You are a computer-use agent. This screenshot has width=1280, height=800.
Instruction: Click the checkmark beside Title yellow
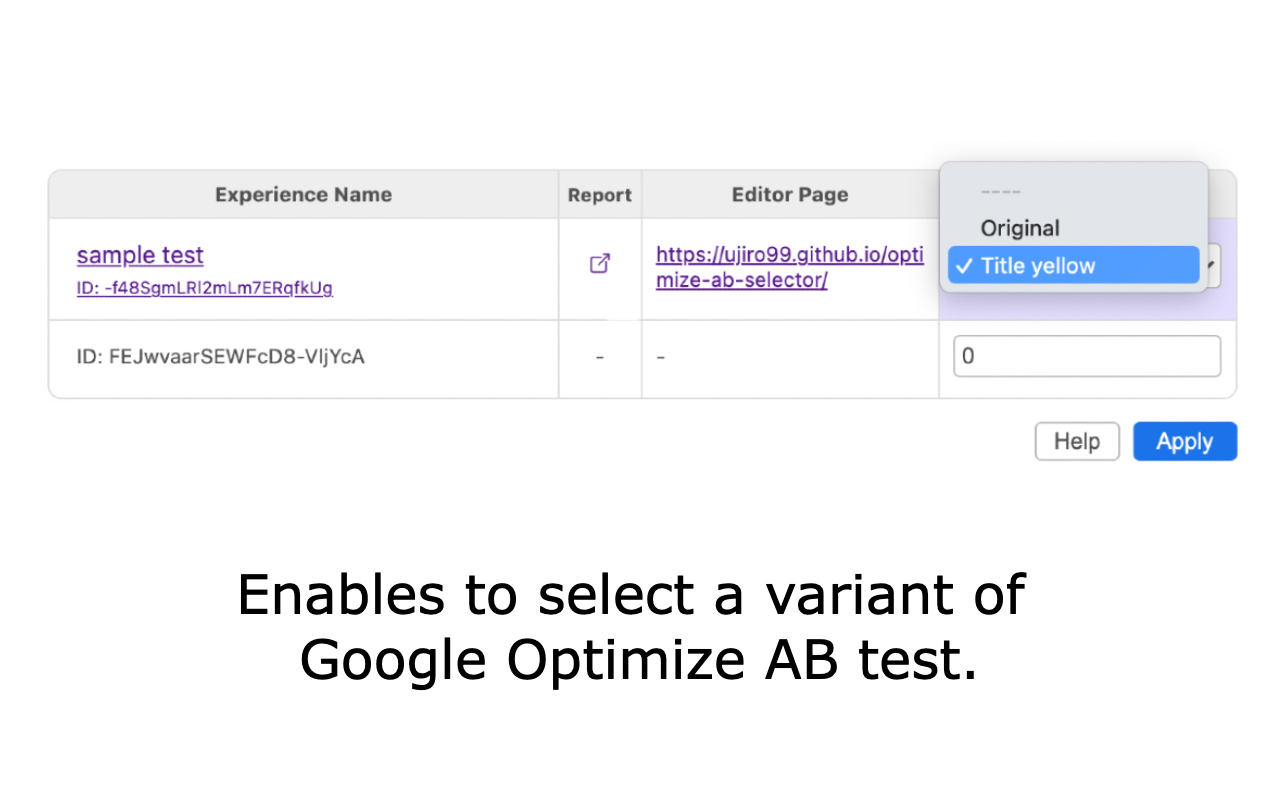tap(963, 265)
